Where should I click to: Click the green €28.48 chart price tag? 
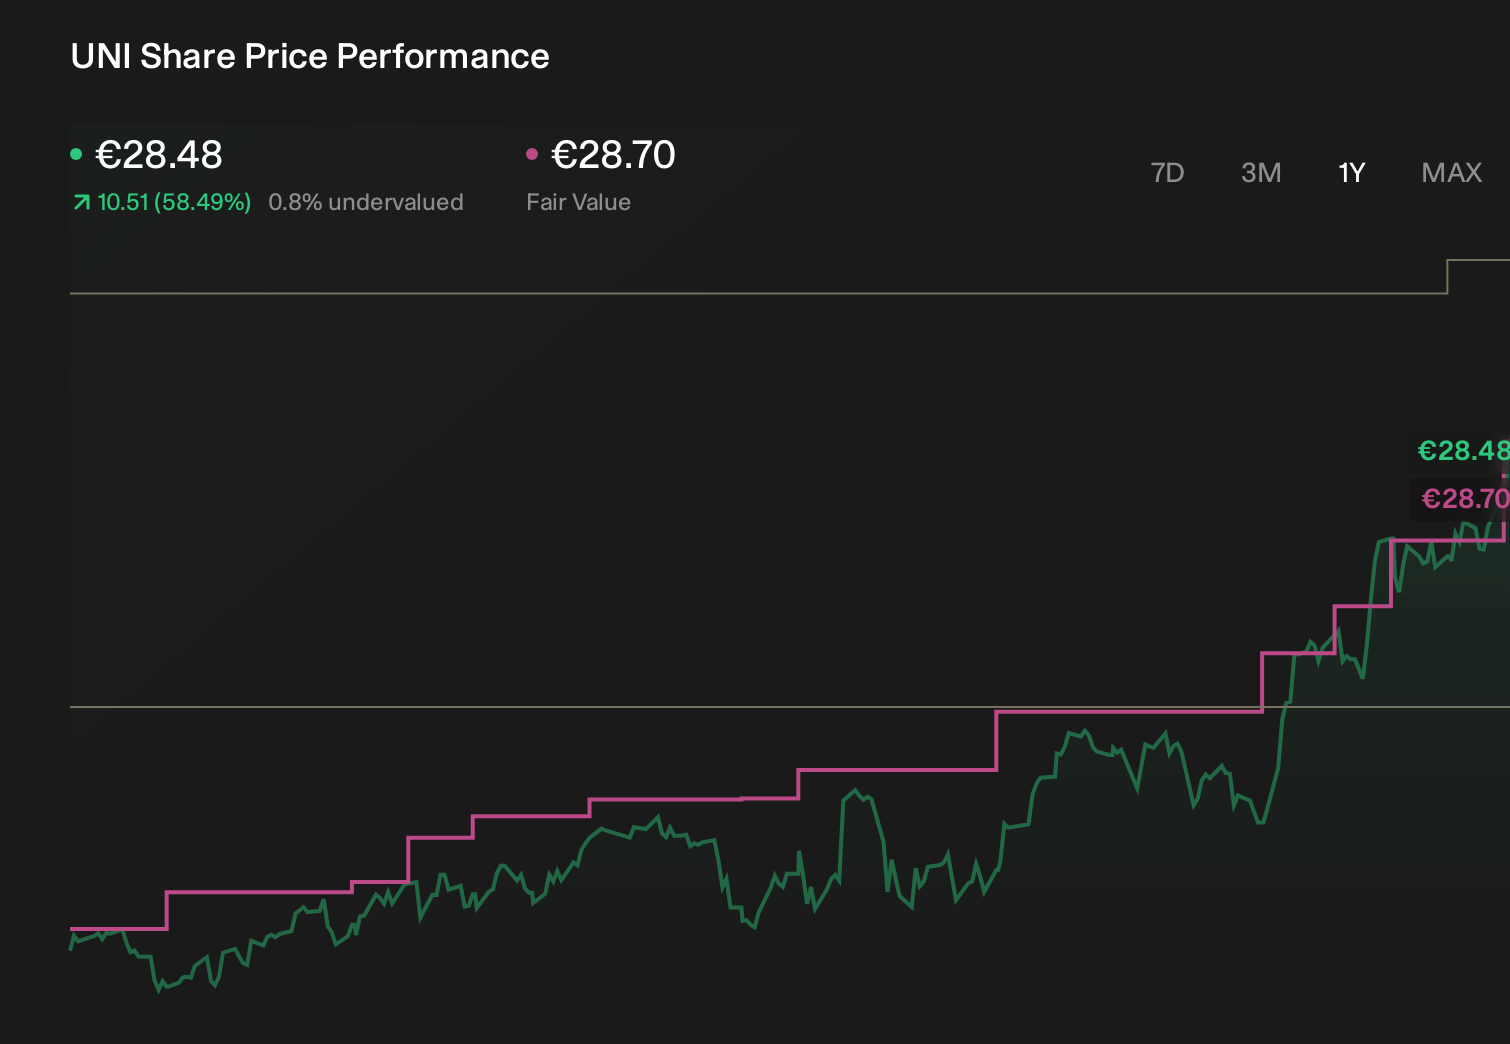tap(1463, 451)
